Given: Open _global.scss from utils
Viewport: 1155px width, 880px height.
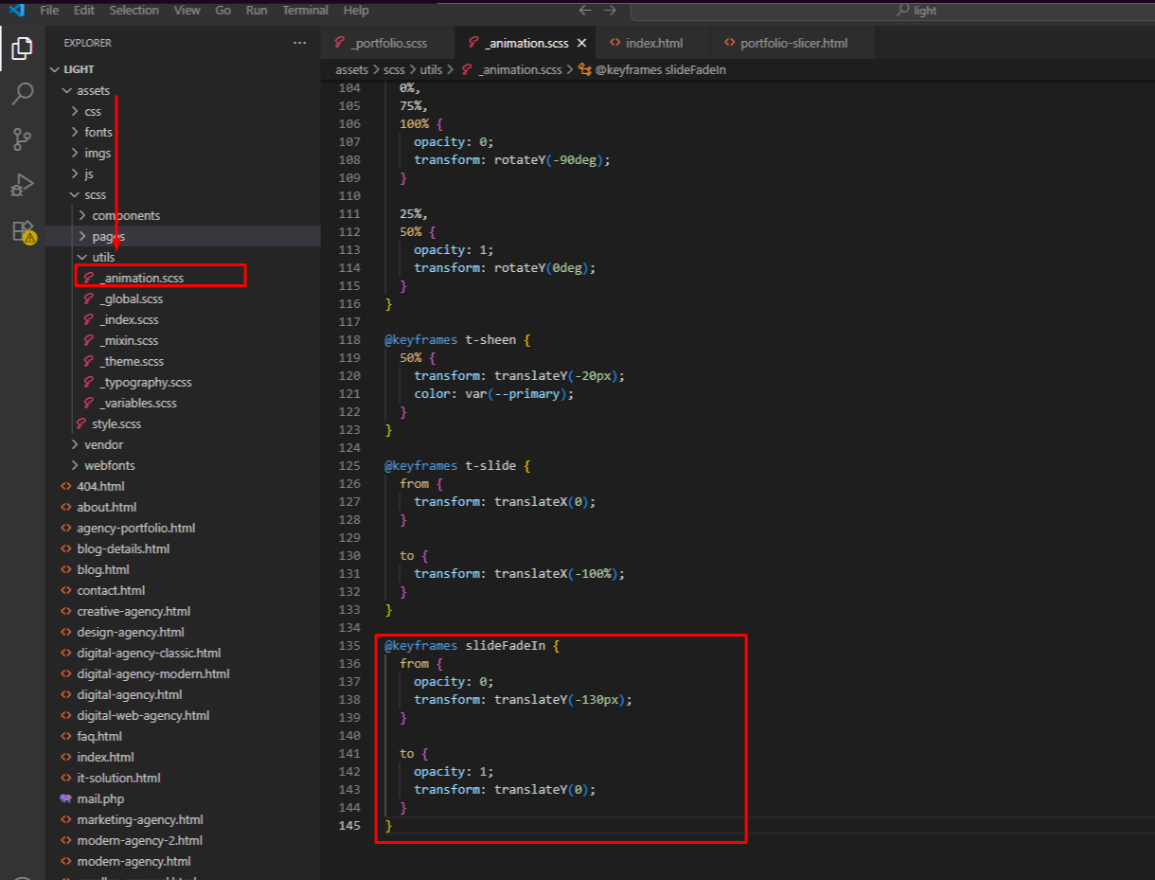Looking at the screenshot, I should 183,299.
